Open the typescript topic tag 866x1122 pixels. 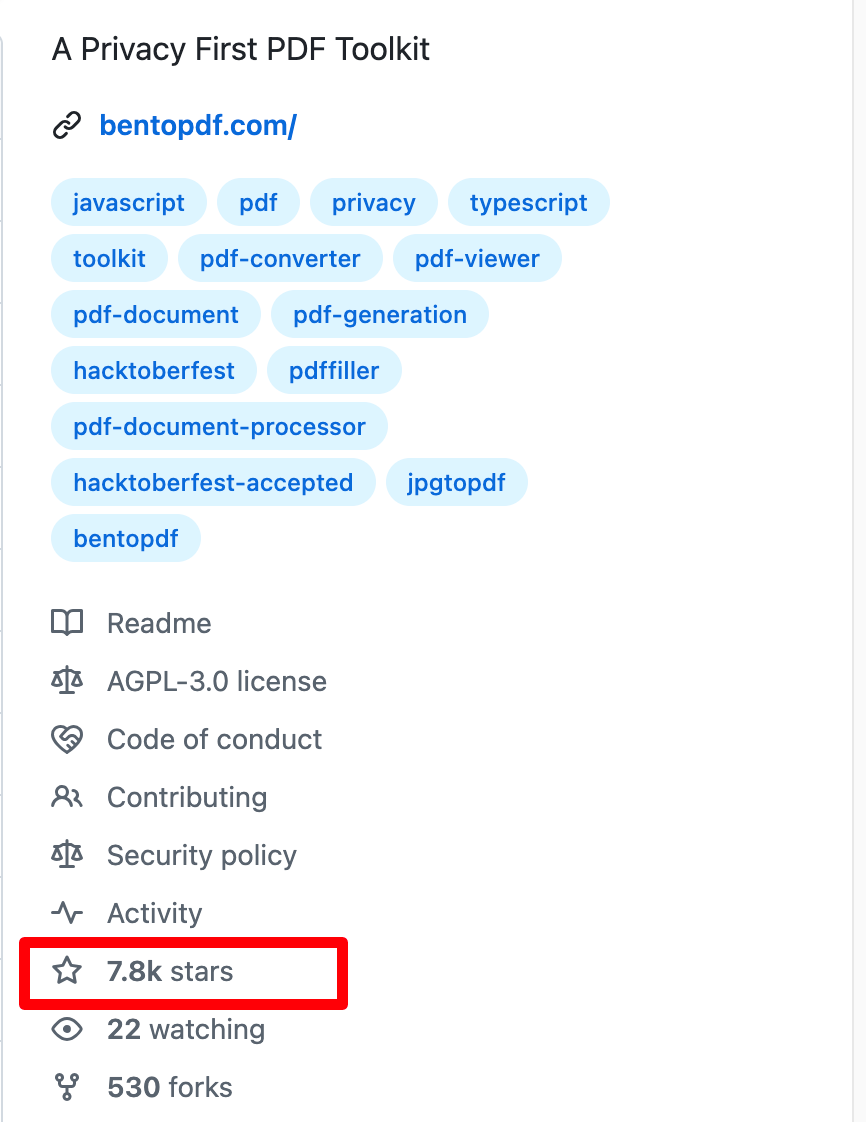[528, 203]
